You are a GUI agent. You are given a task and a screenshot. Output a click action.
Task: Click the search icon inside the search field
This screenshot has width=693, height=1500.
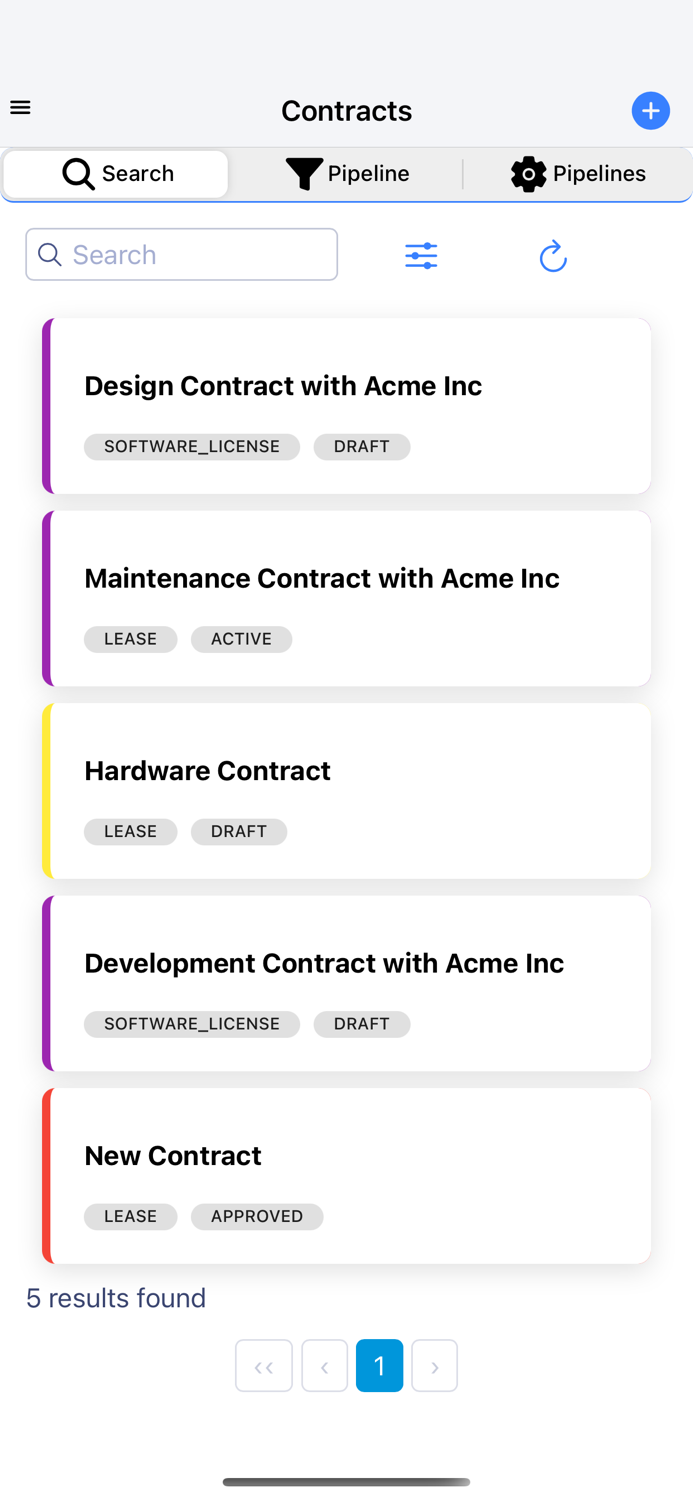49,254
